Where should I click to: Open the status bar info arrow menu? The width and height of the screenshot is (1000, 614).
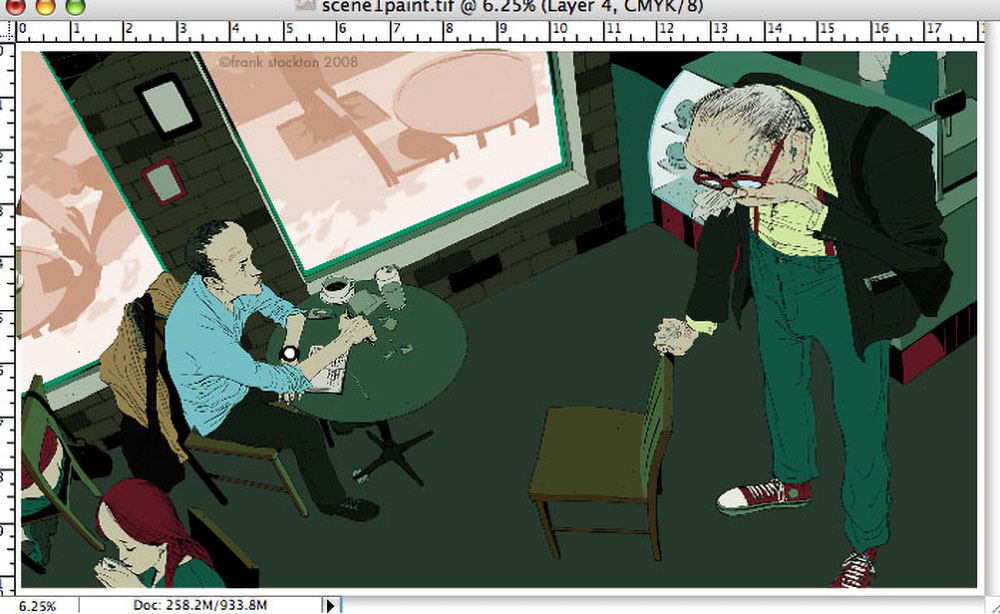[x=331, y=605]
